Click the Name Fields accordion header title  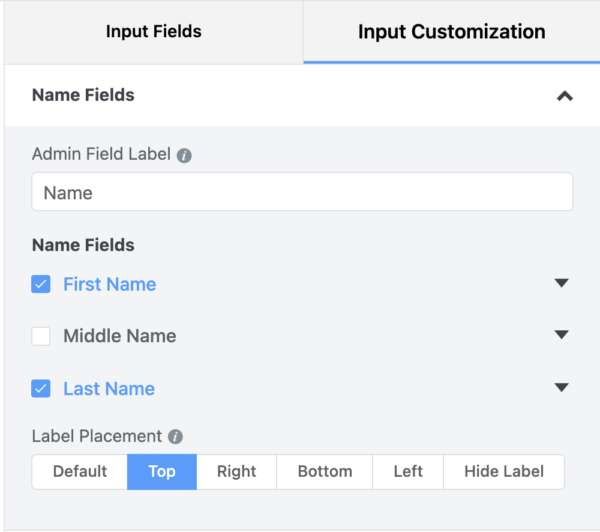83,96
